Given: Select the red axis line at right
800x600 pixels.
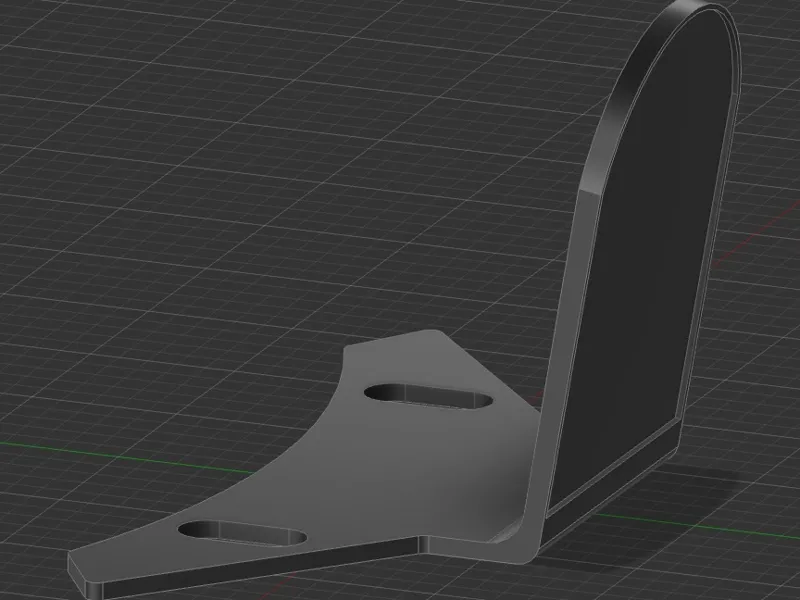Looking at the screenshot, I should 755,235.
